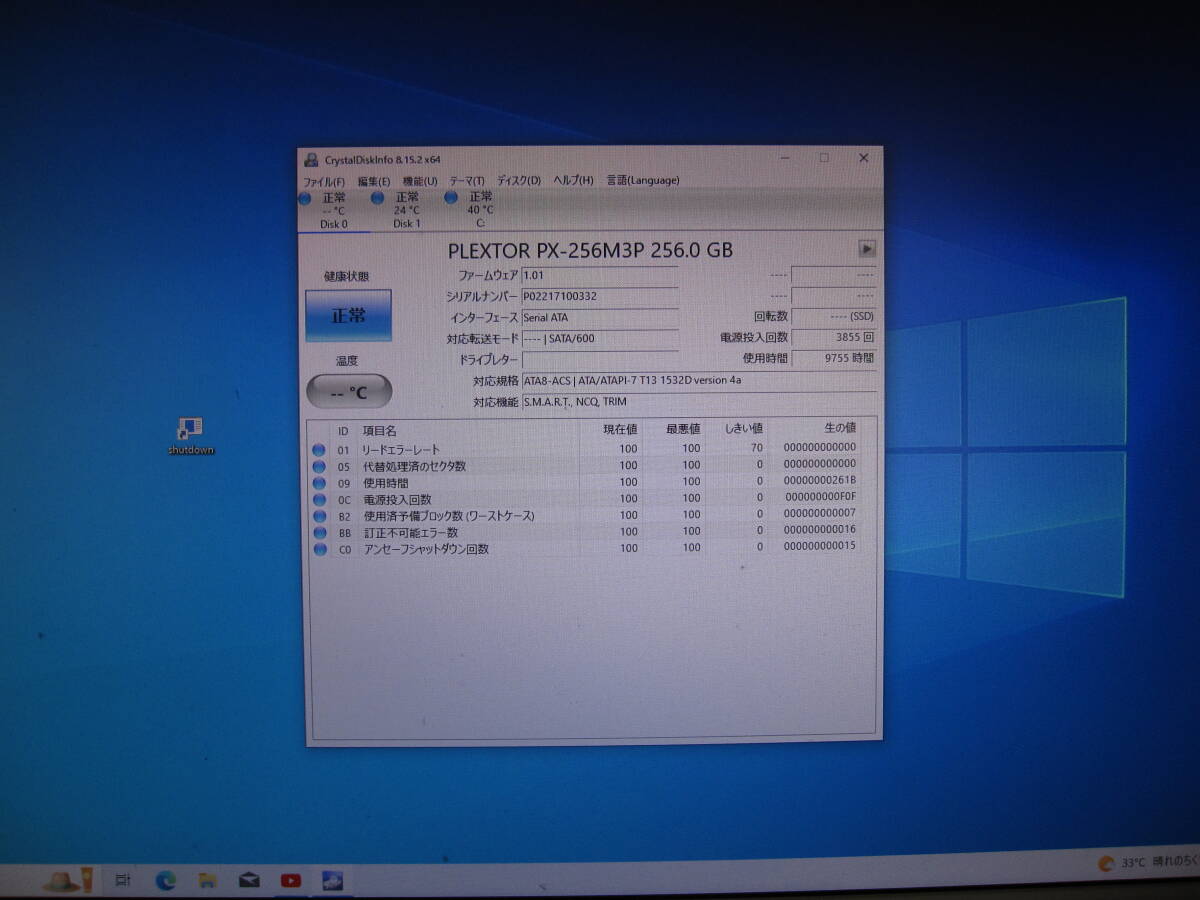
Task: Open the 編集(E) menu
Action: point(374,181)
